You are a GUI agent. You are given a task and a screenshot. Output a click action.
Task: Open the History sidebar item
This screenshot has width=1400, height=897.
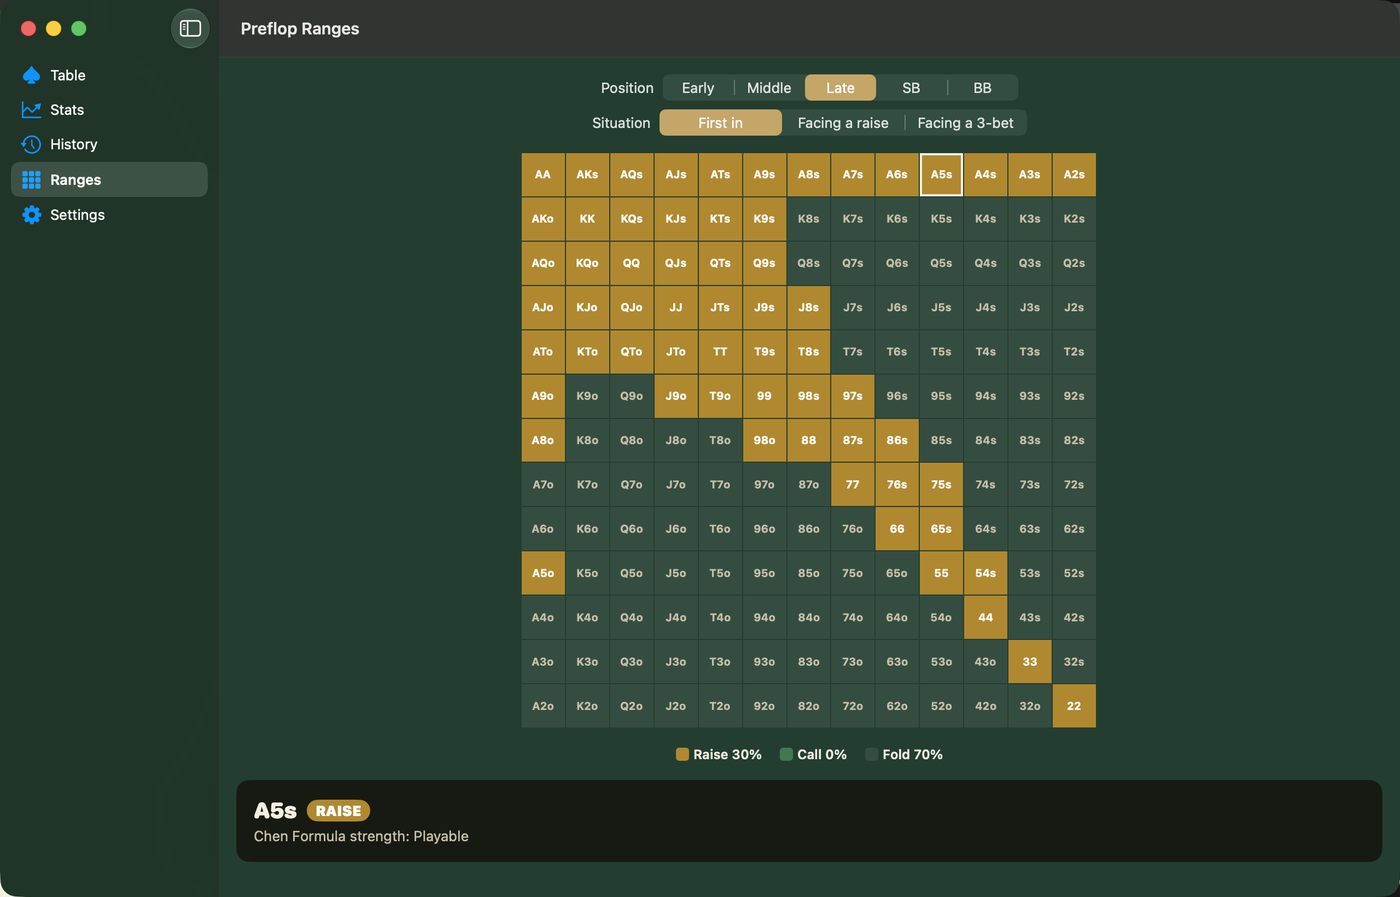109,144
